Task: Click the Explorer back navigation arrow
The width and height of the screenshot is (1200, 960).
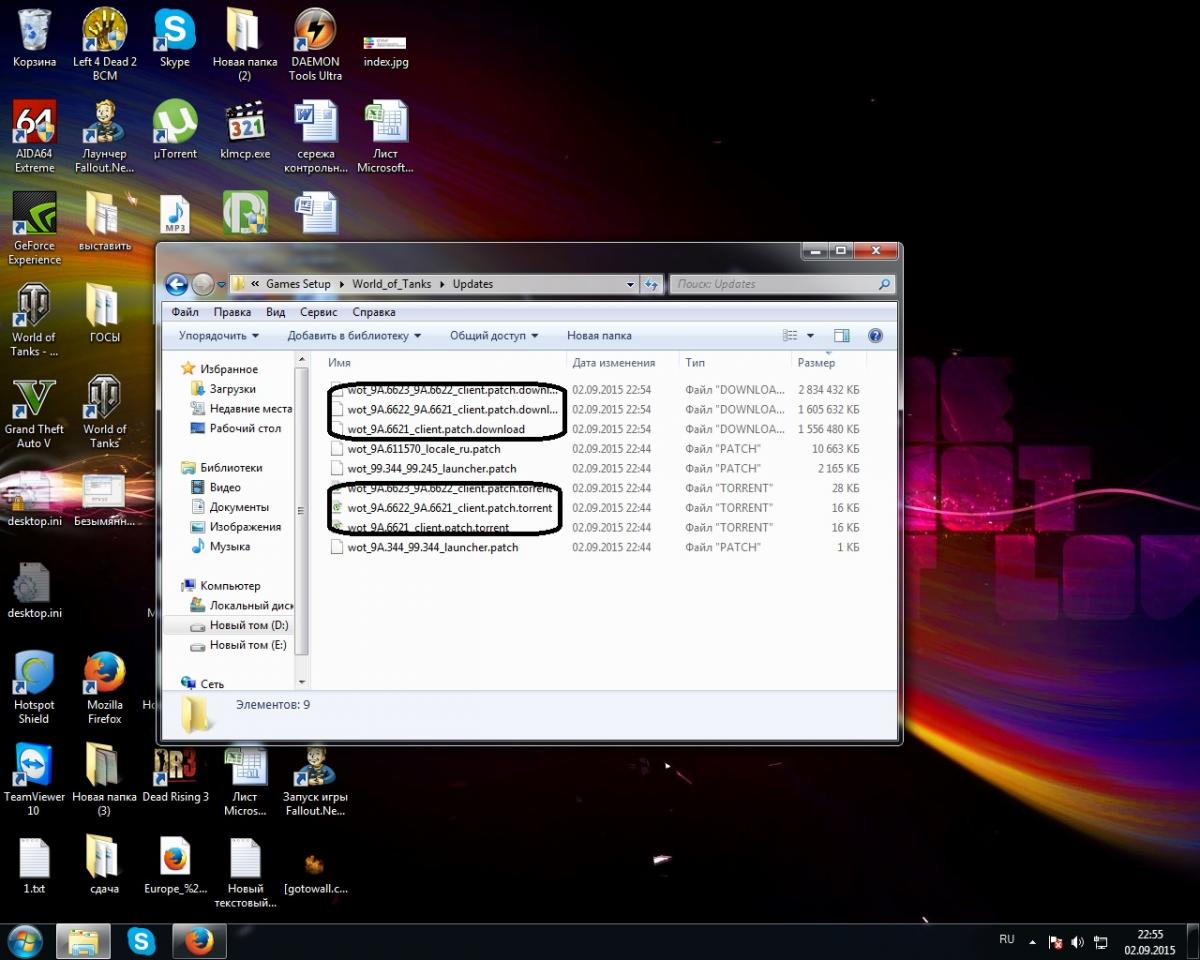Action: (177, 284)
